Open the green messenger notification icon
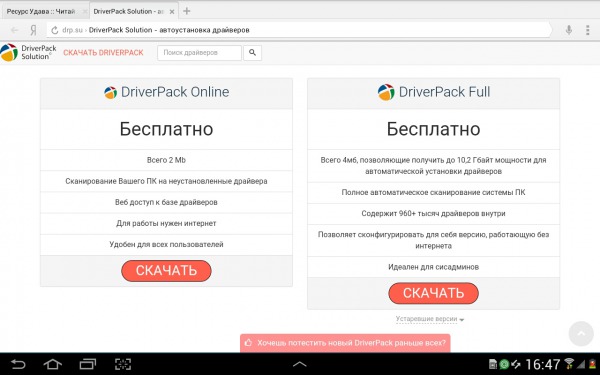The height and width of the screenshot is (375, 600). (504, 364)
